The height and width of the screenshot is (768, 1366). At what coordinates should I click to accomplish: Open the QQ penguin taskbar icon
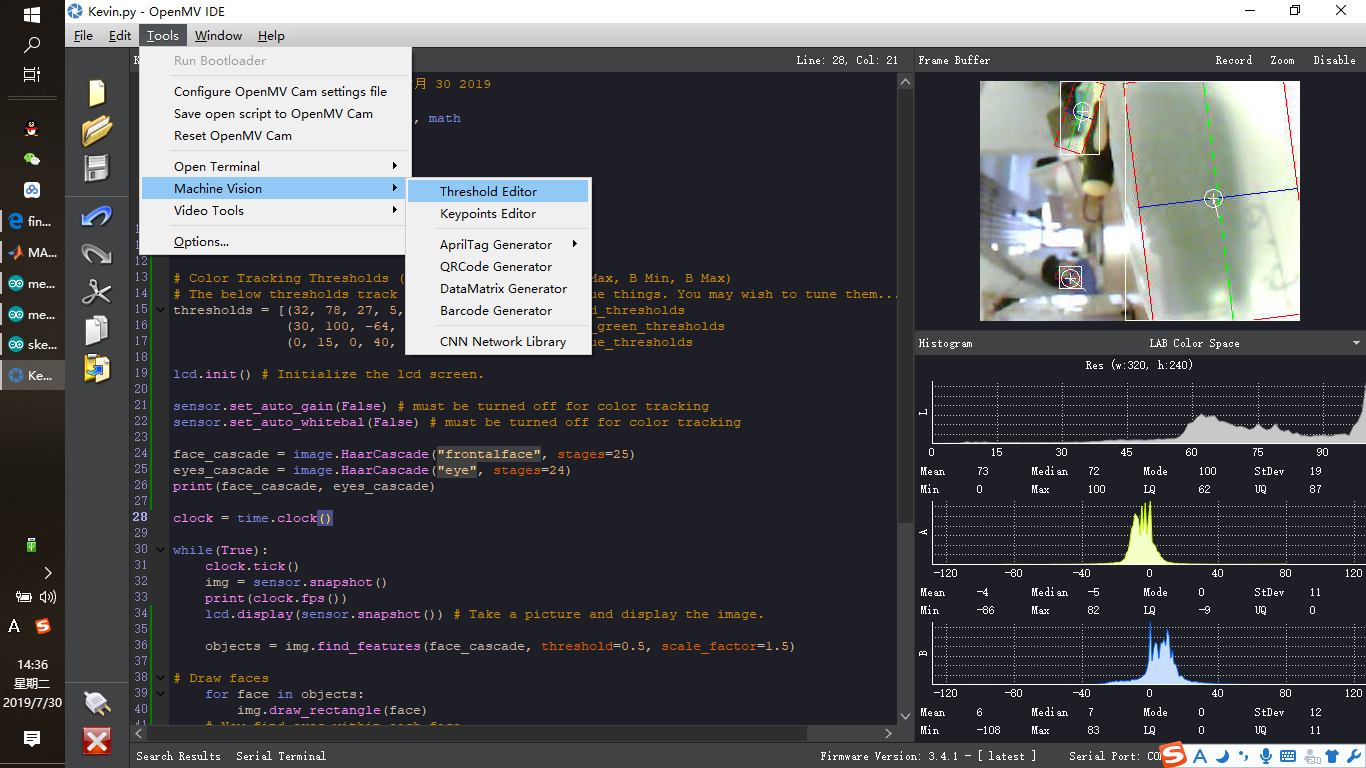pyautogui.click(x=32, y=128)
